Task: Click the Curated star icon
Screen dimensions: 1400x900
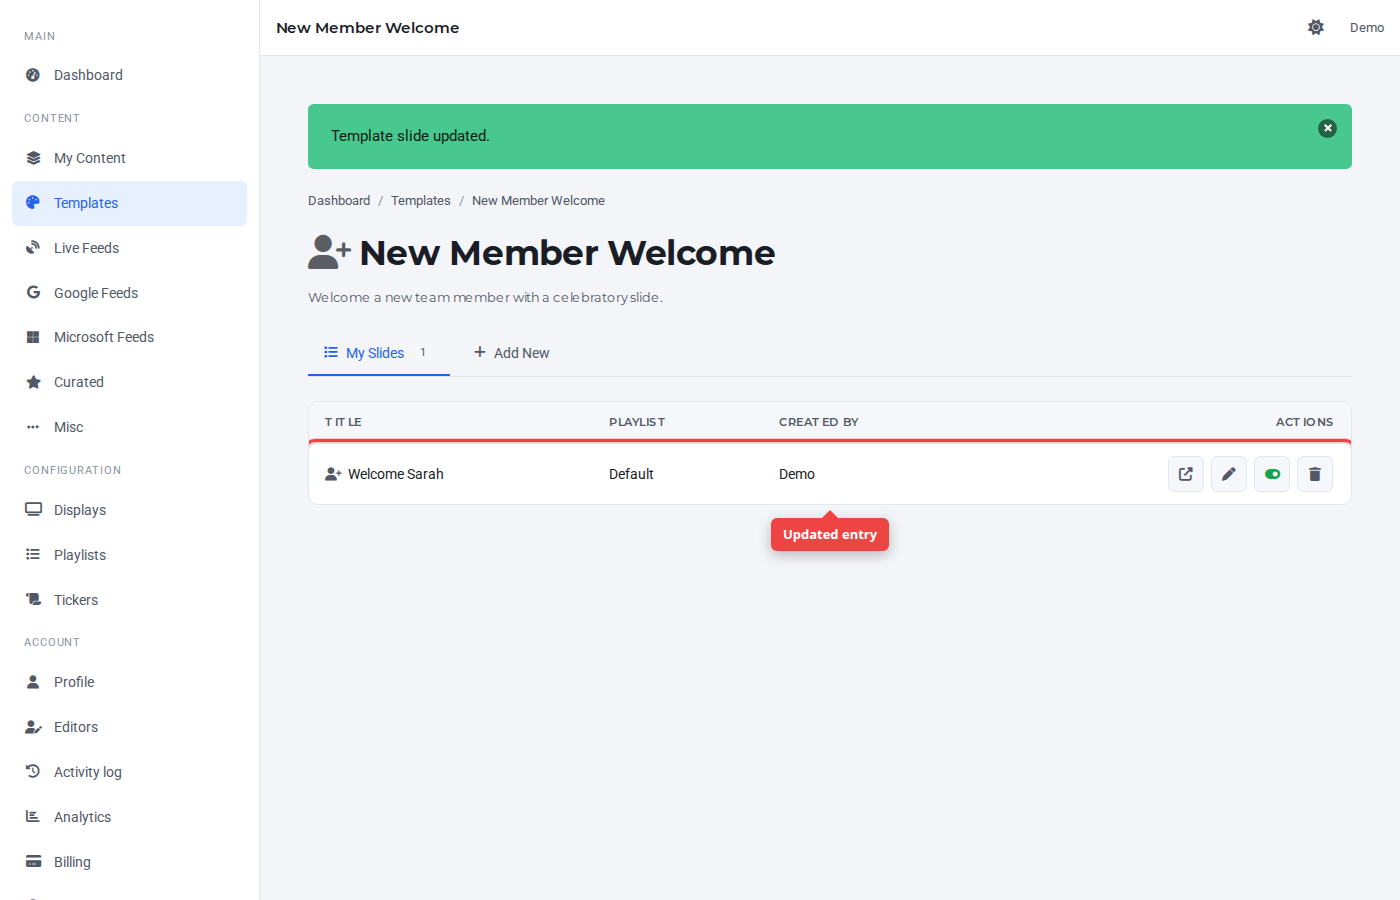Action: click(33, 382)
